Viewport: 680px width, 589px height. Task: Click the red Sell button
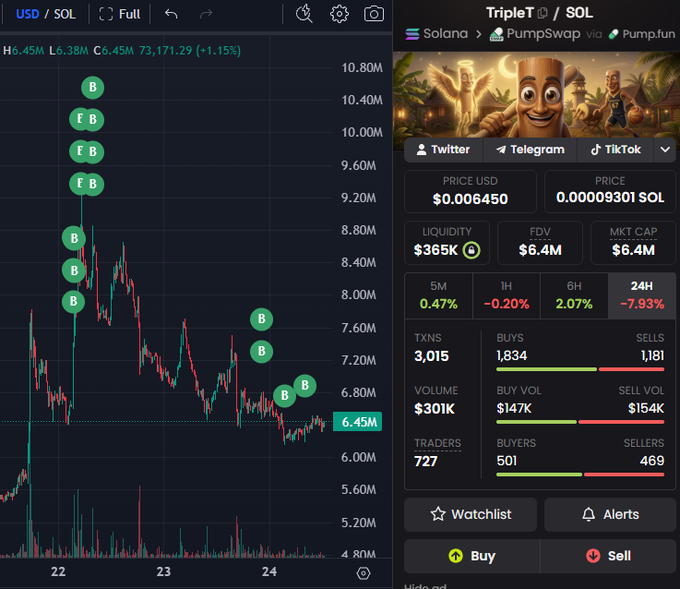point(608,556)
